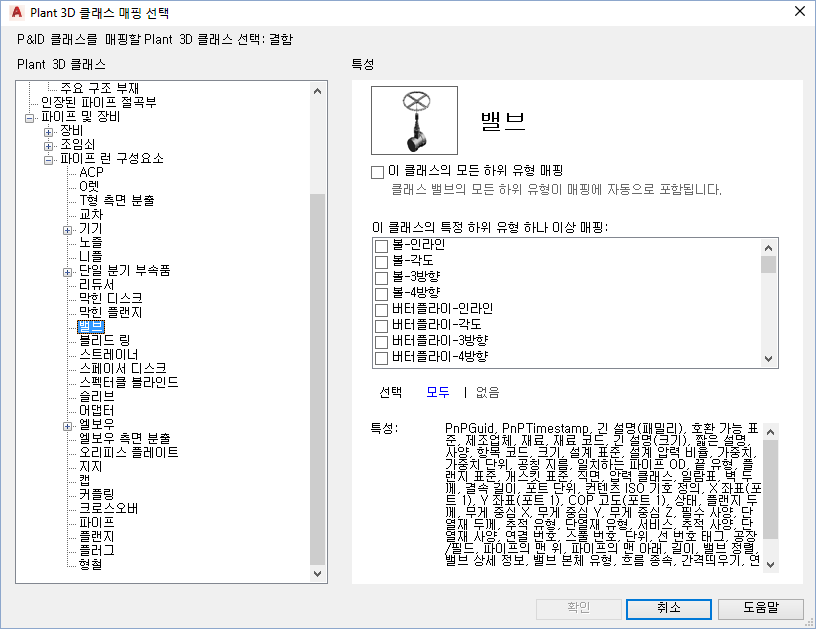The width and height of the screenshot is (816, 629).
Task: Select the 슬리브 tree item
Action: tap(96, 396)
